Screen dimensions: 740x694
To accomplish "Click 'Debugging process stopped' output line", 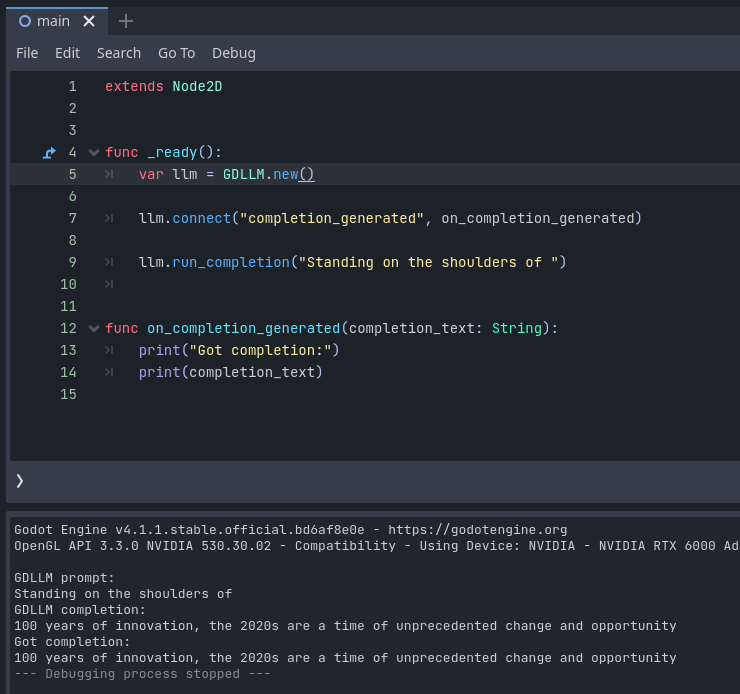I will tap(143, 674).
